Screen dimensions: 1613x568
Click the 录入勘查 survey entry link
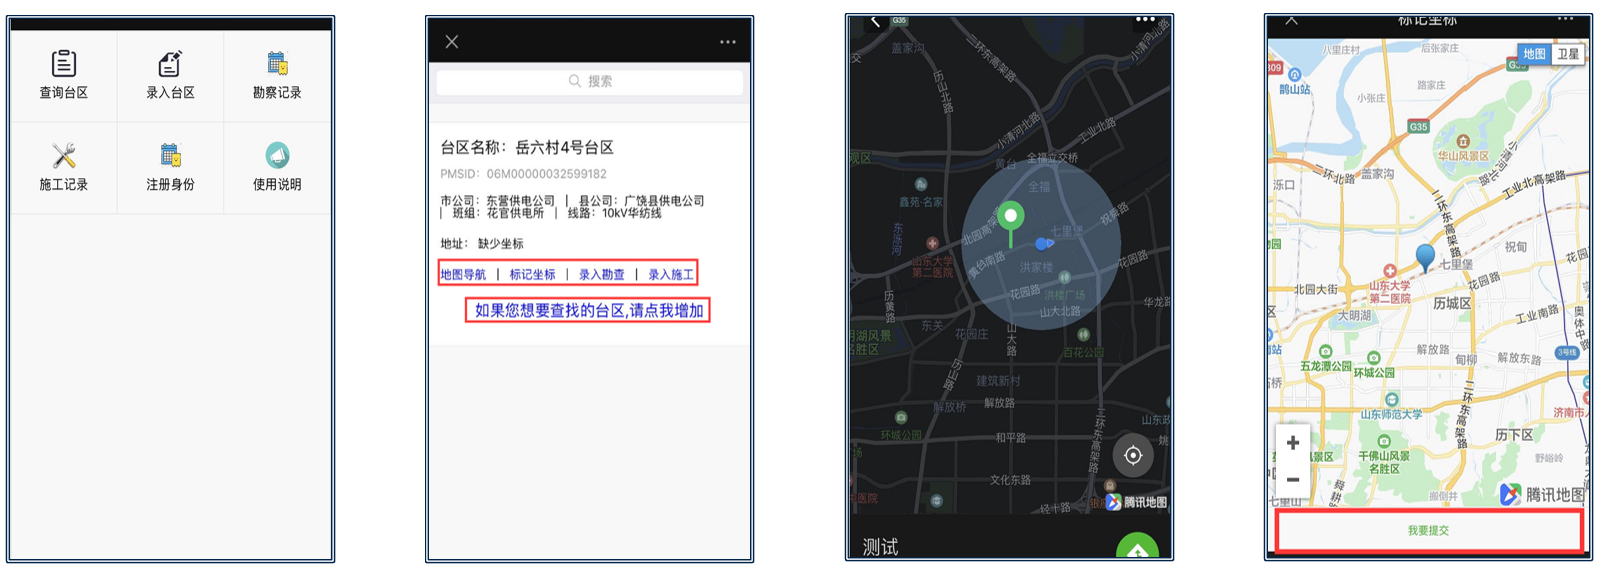601,274
